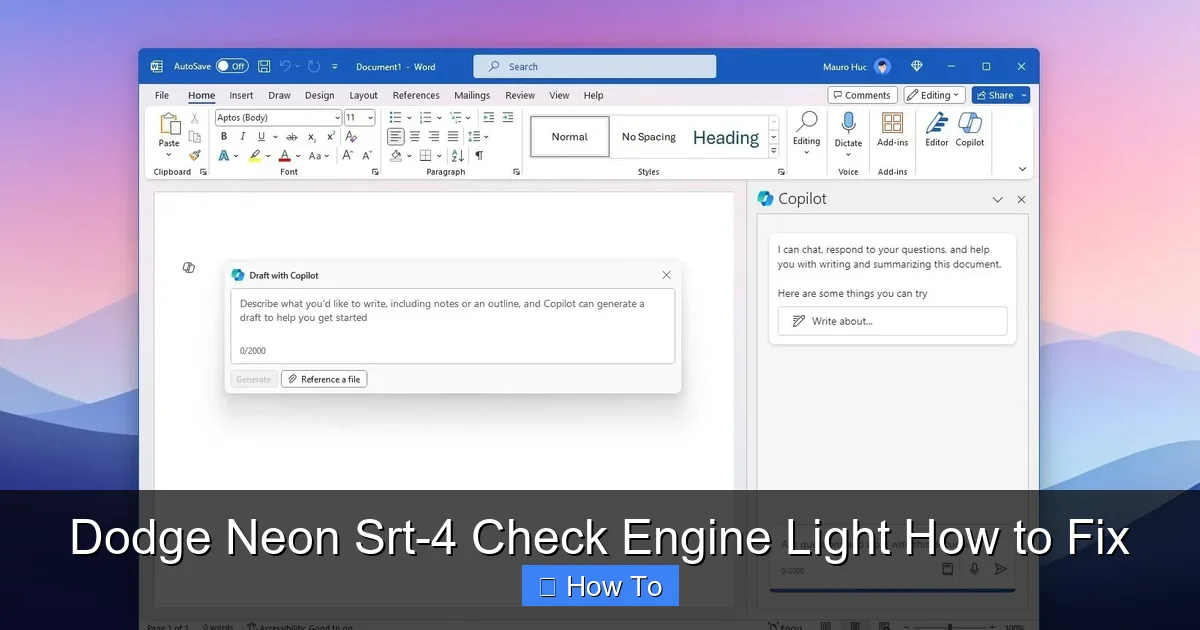Image resolution: width=1200 pixels, height=630 pixels.
Task: Toggle Bold formatting button
Action: tap(224, 137)
